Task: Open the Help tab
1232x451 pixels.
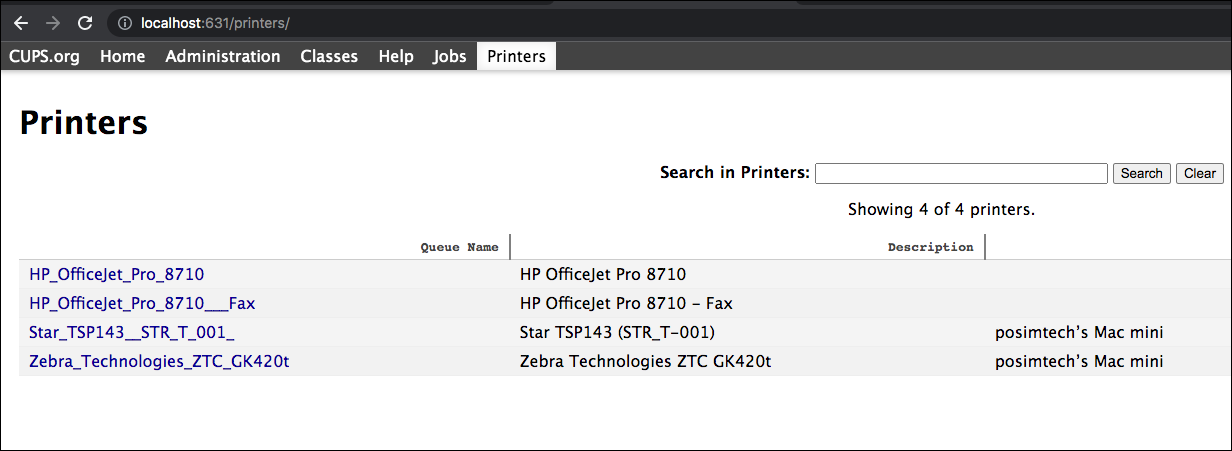Action: tap(396, 56)
